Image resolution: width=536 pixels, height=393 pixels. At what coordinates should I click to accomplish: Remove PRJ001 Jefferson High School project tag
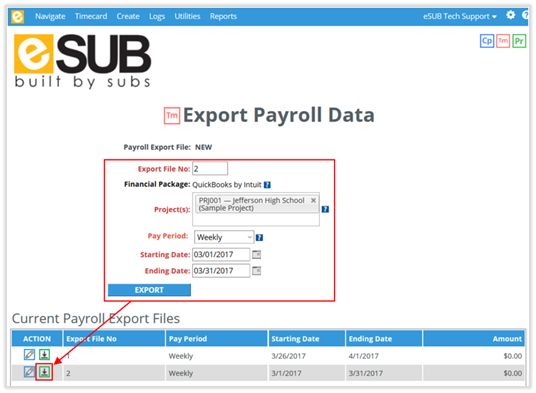313,200
